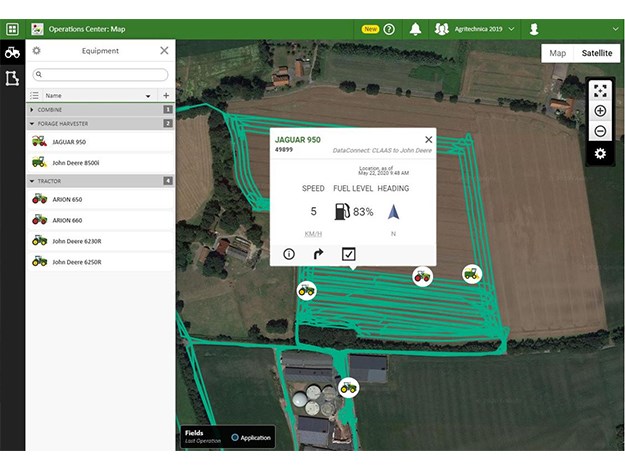Select John Deere 6250R tractor

tap(100, 262)
